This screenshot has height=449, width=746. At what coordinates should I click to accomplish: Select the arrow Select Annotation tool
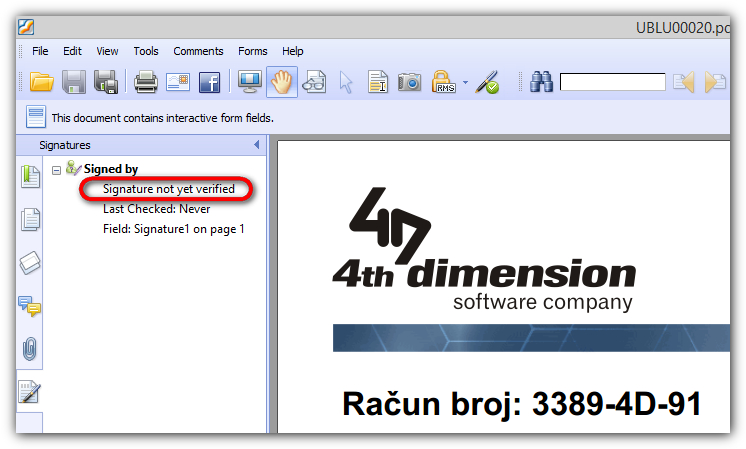(346, 82)
